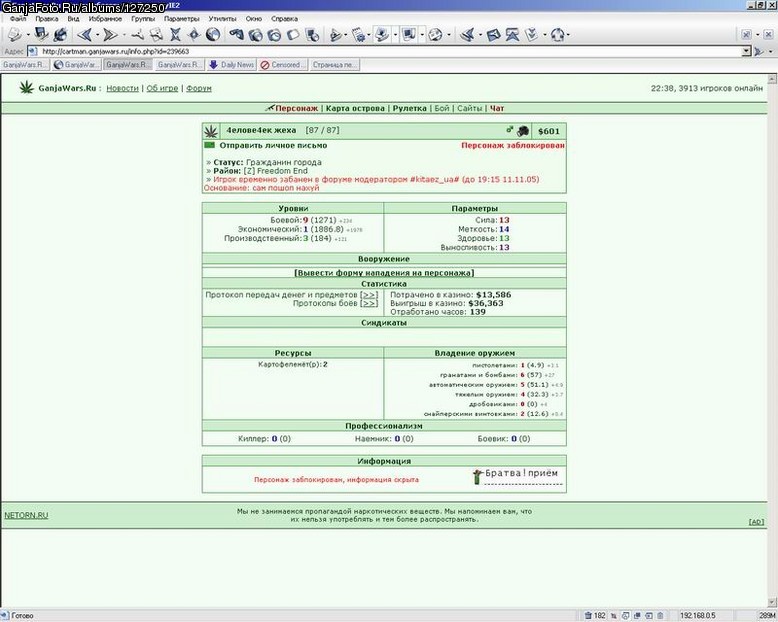Click the page scrollbar down arrow
778x622 pixels.
[772, 603]
